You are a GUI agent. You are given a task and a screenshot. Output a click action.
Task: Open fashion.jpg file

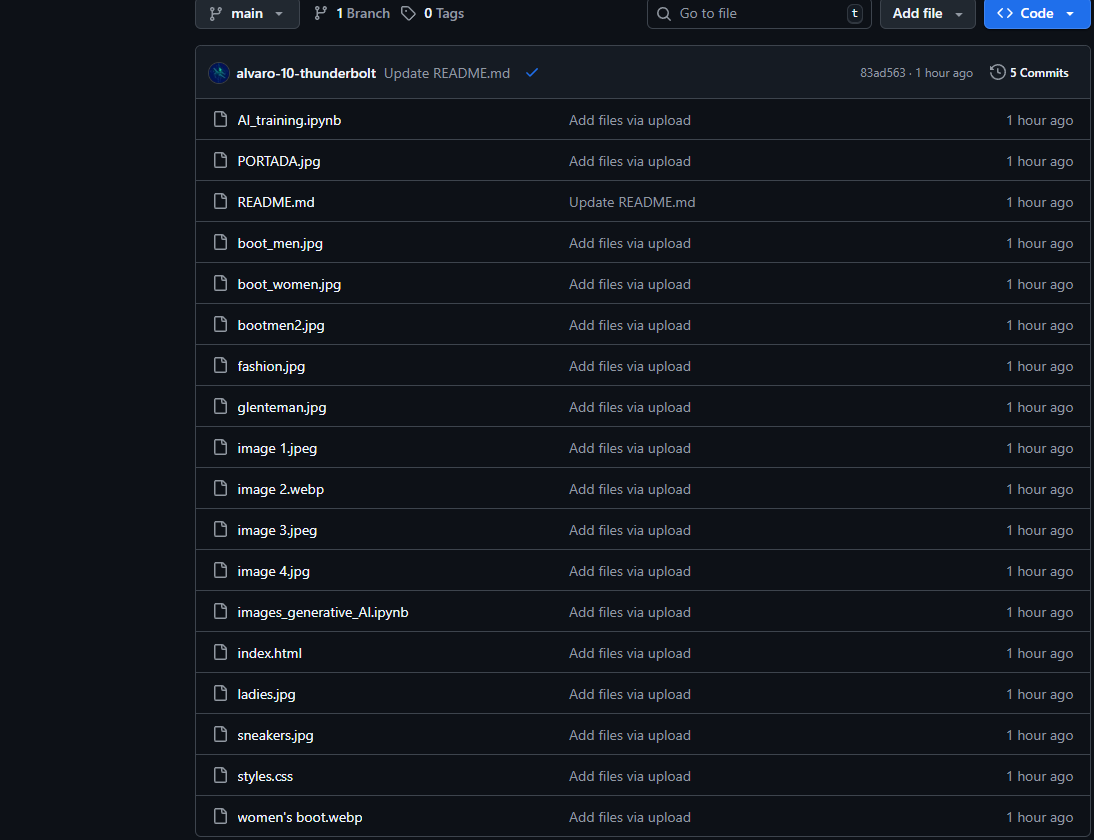click(x=271, y=366)
